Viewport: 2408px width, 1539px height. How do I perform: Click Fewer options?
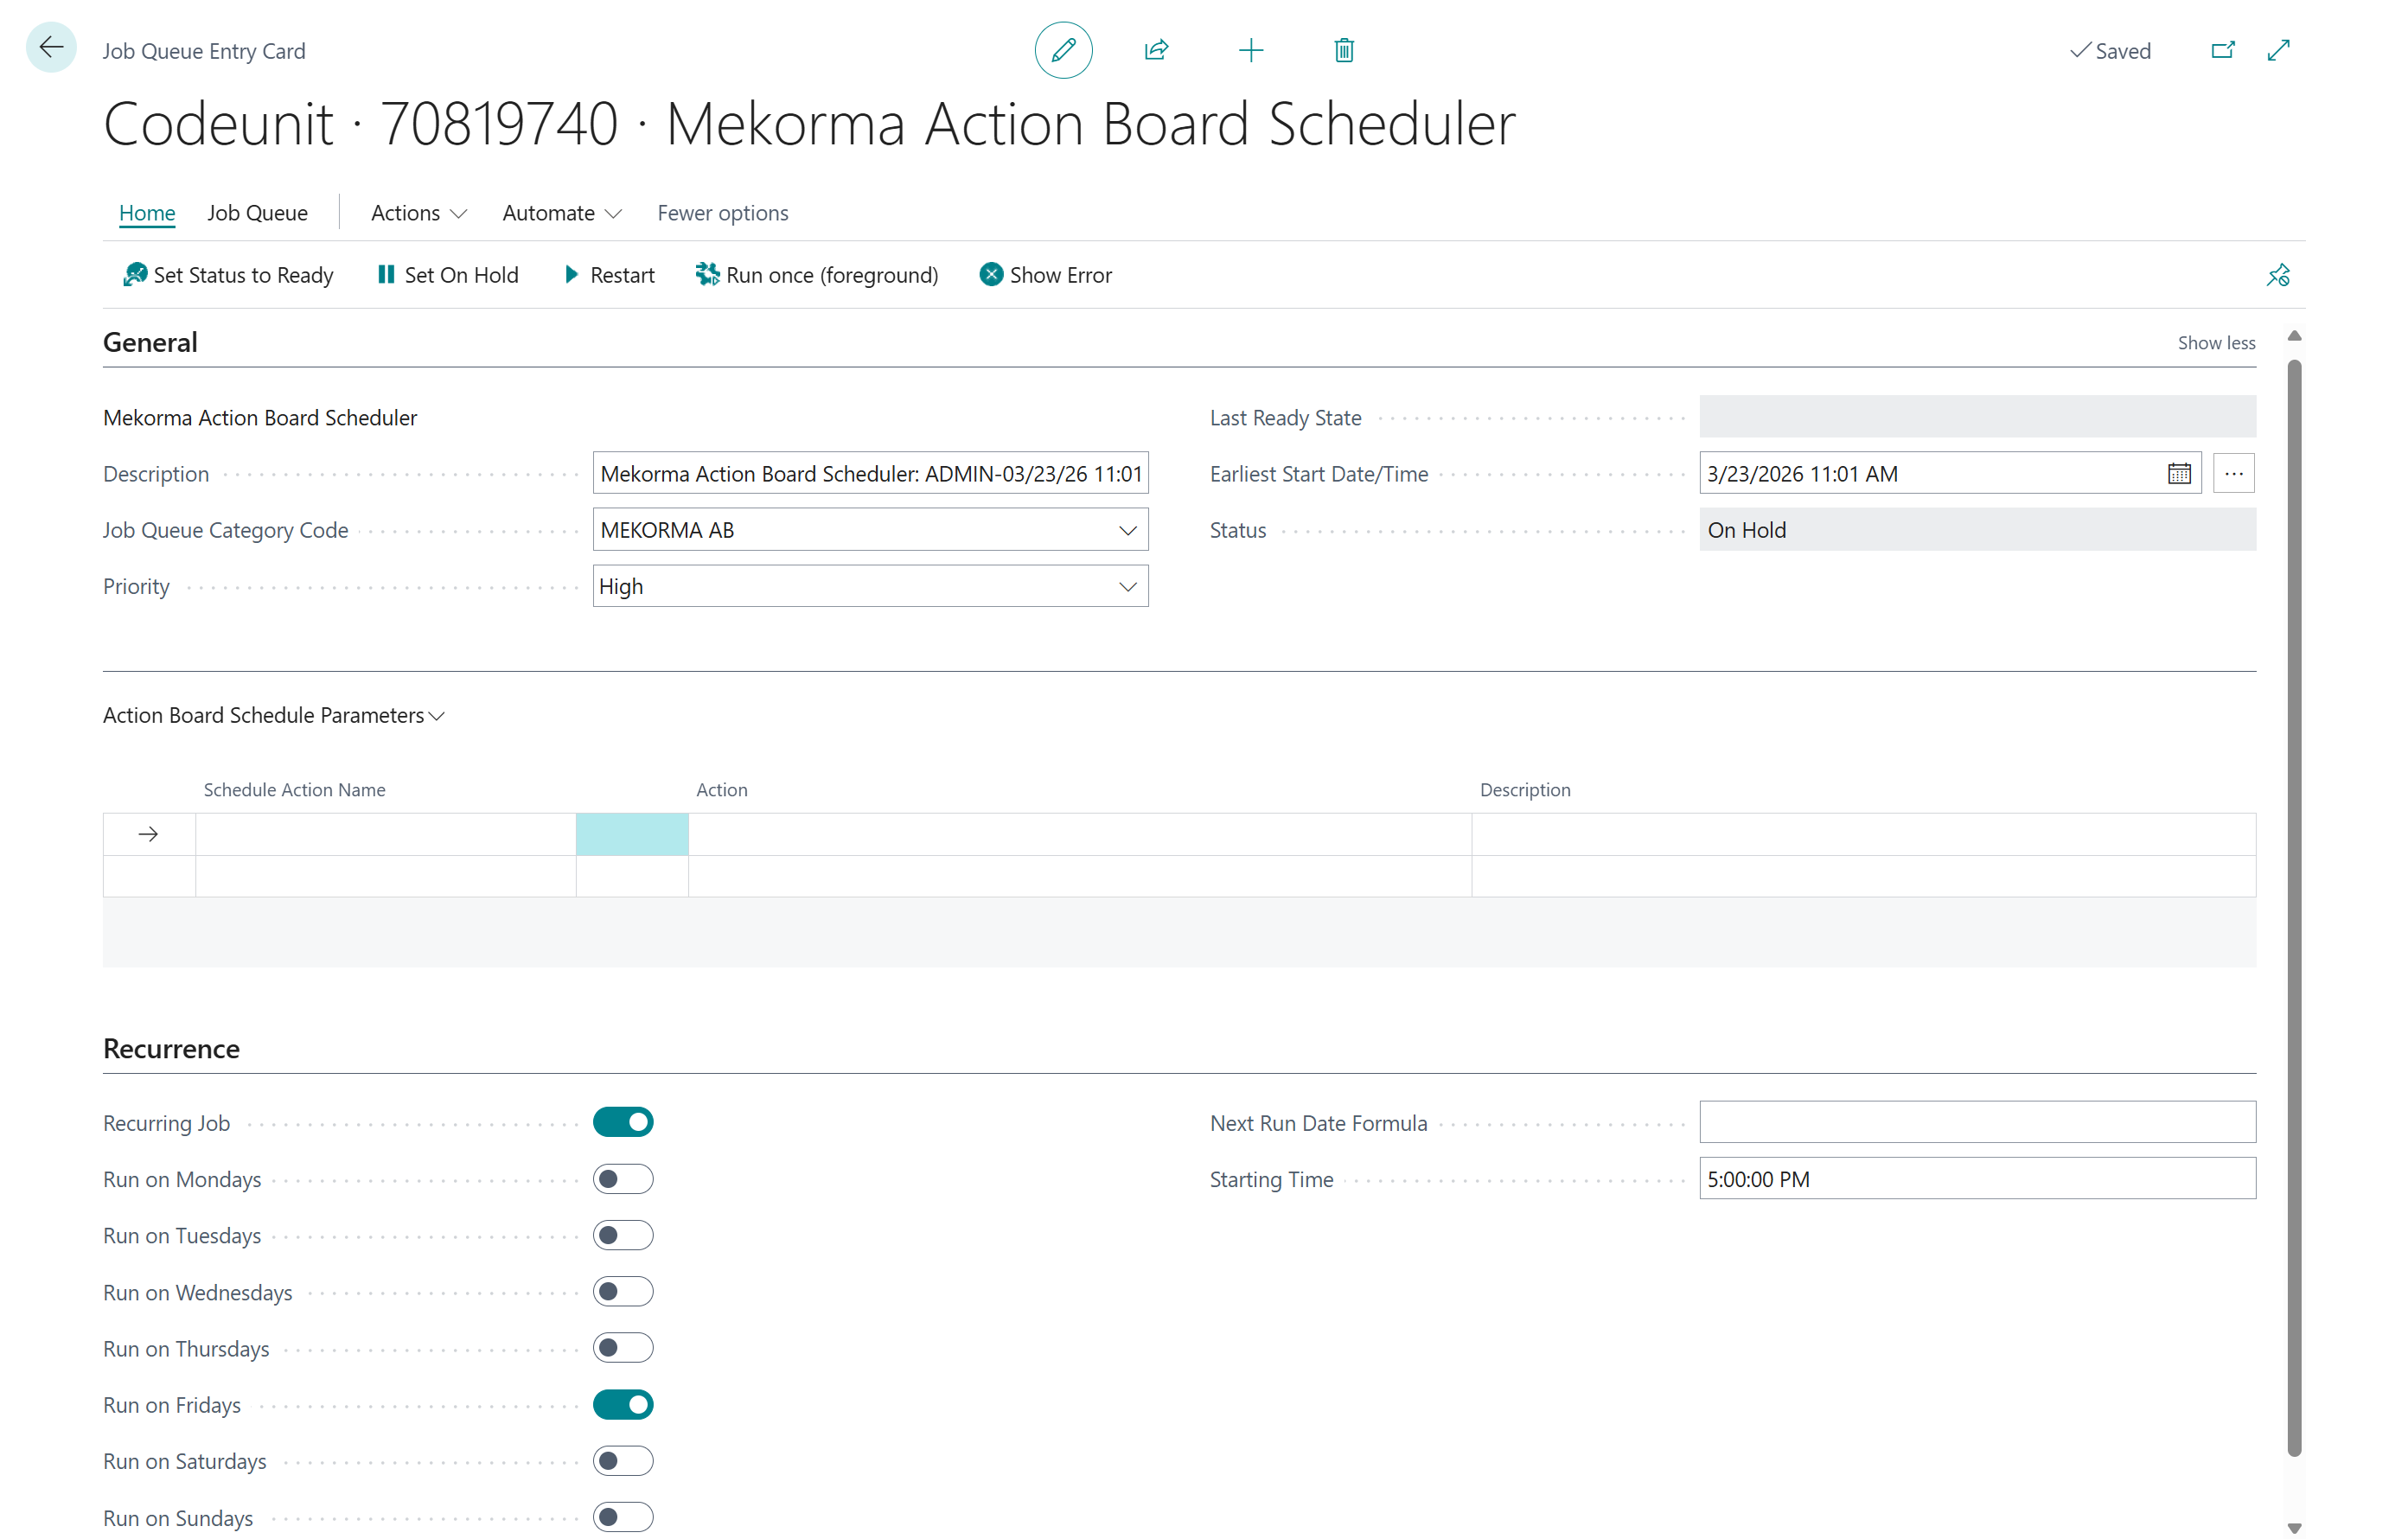click(x=722, y=213)
